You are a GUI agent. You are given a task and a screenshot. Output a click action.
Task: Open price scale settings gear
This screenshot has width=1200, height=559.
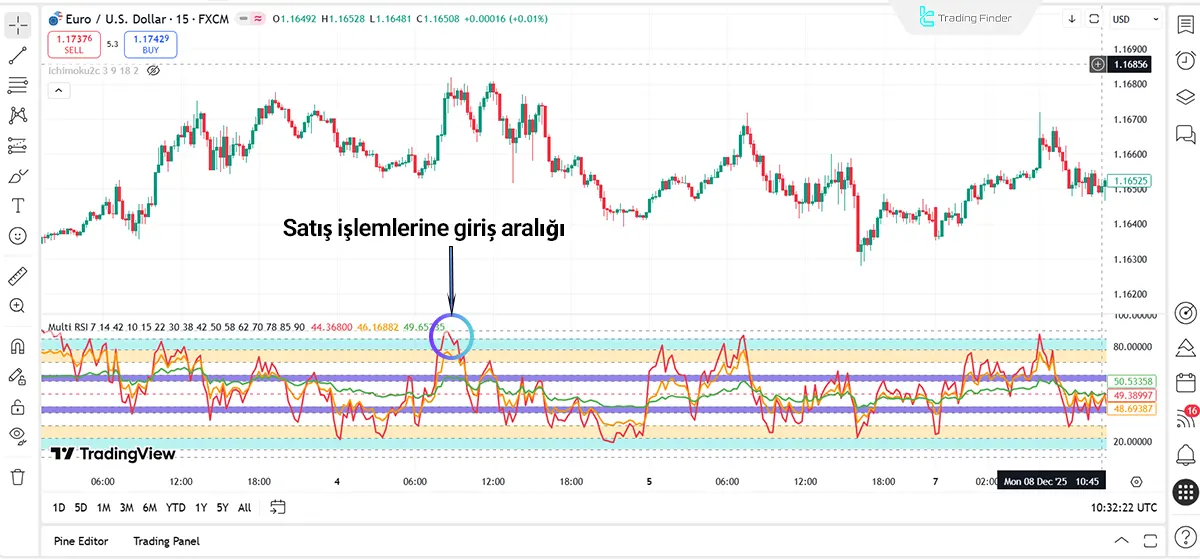[x=1136, y=481]
